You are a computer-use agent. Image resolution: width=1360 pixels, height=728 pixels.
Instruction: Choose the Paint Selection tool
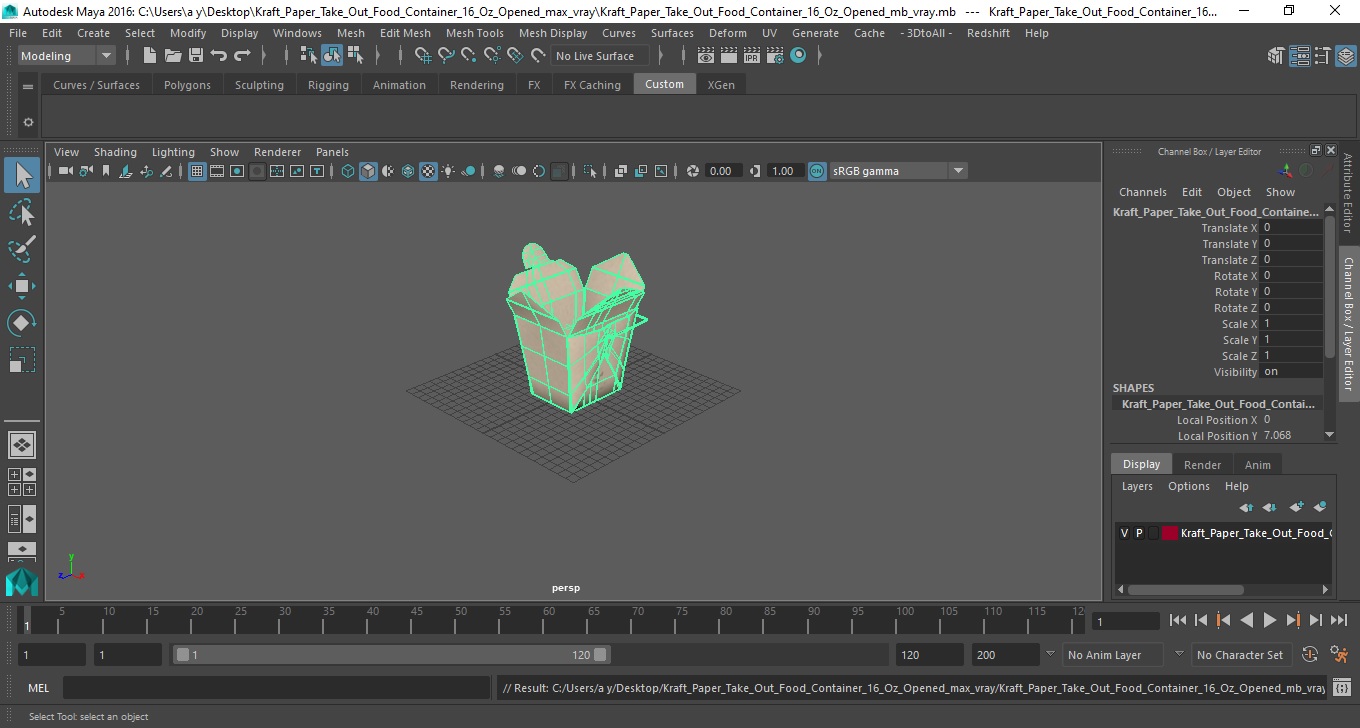pyautogui.click(x=22, y=249)
